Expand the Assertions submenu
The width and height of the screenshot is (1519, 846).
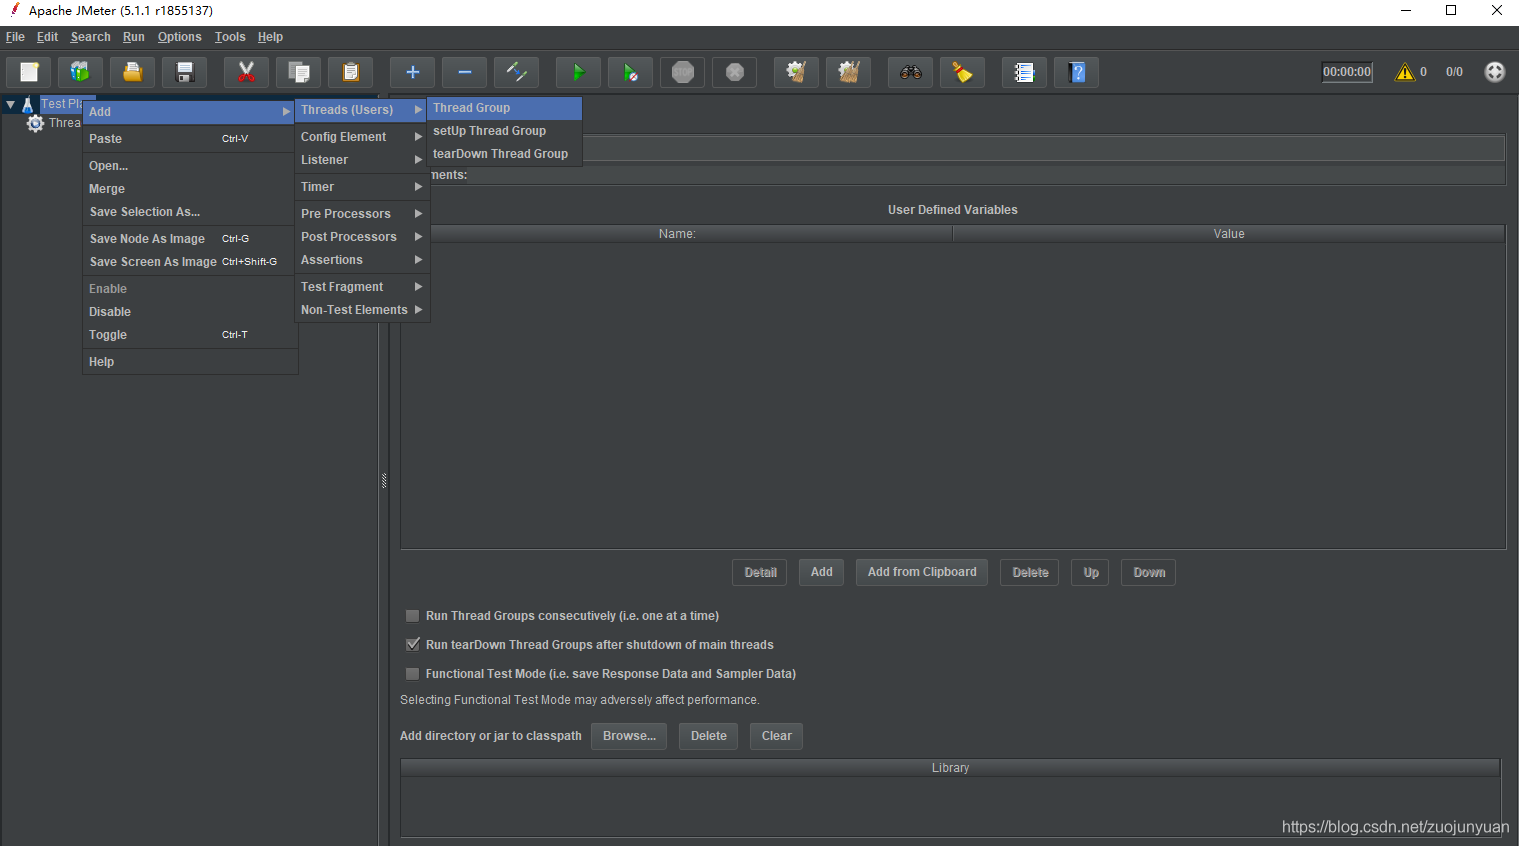pyautogui.click(x=363, y=260)
